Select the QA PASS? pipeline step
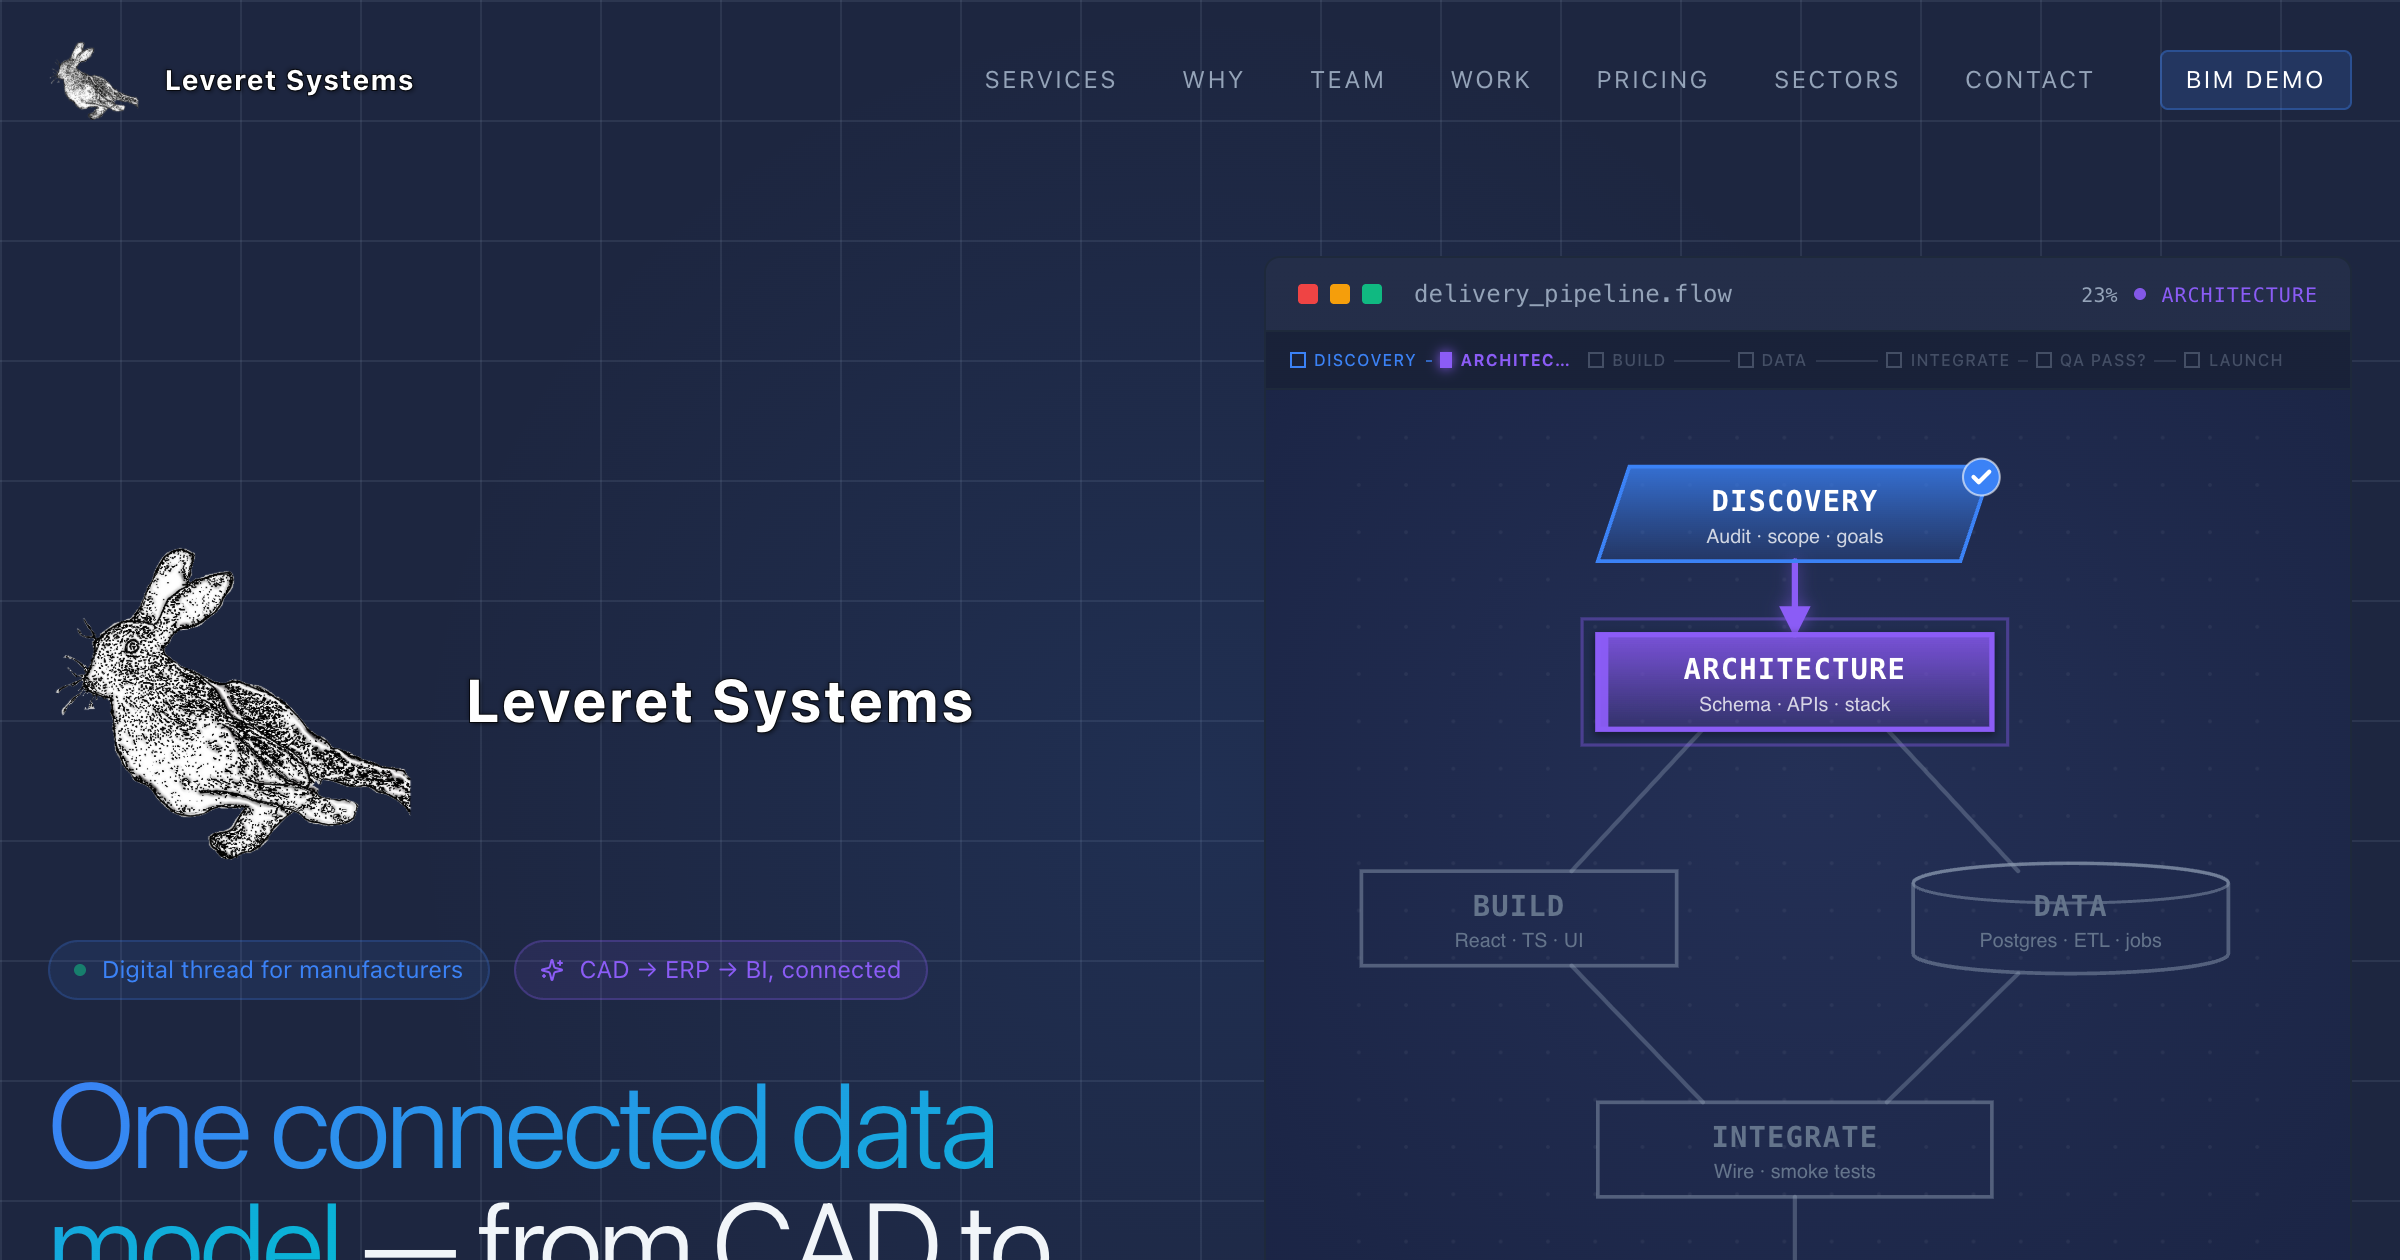This screenshot has width=2400, height=1260. 2091,360
